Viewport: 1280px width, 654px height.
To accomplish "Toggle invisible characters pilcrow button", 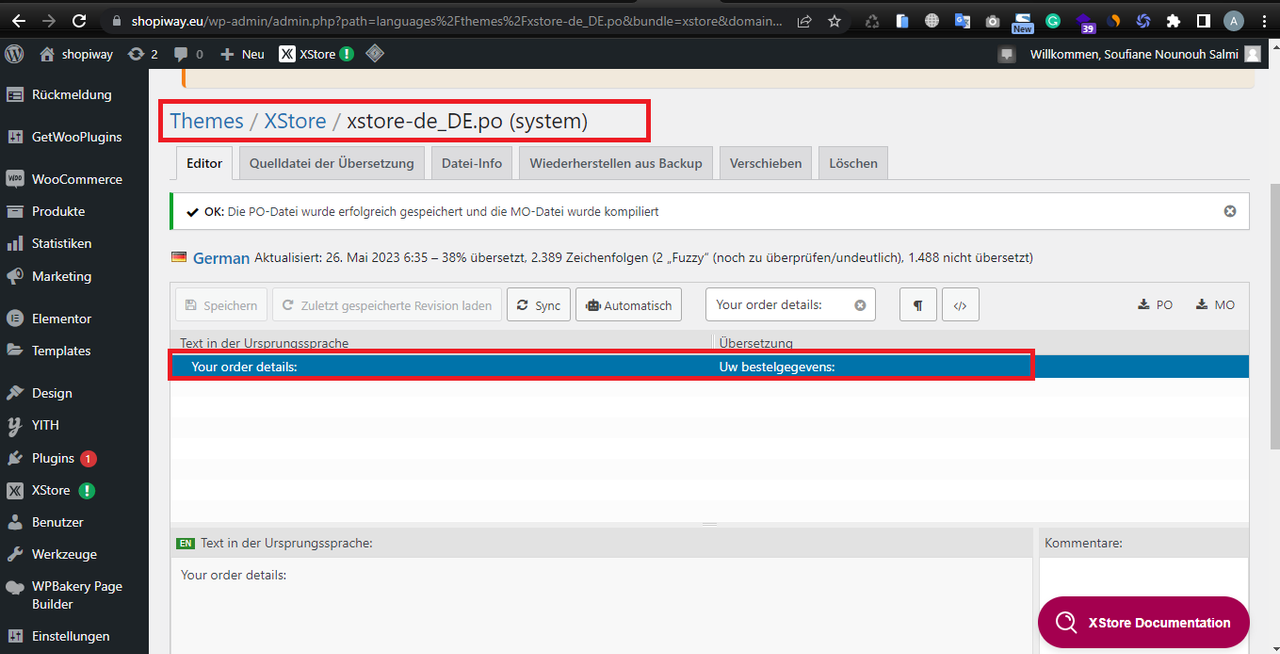I will [918, 305].
